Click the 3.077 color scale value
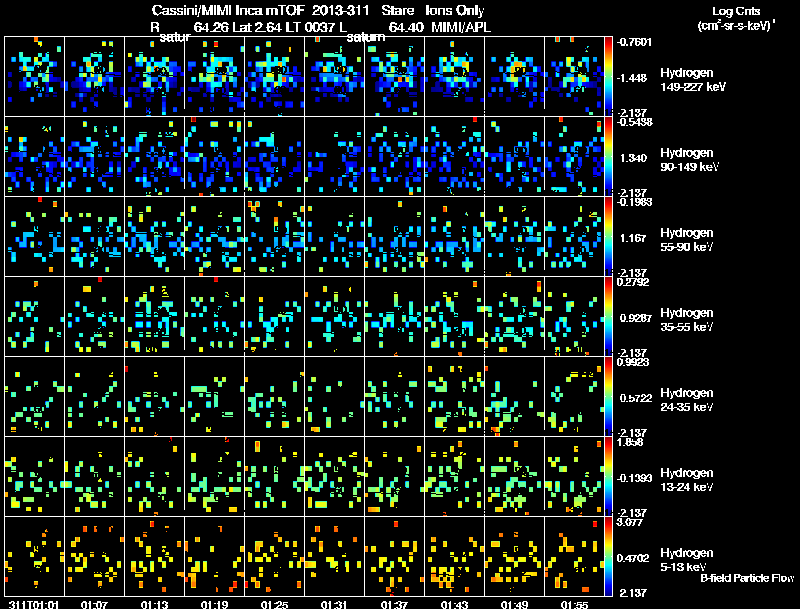Image resolution: width=800 pixels, height=609 pixels. (630, 522)
